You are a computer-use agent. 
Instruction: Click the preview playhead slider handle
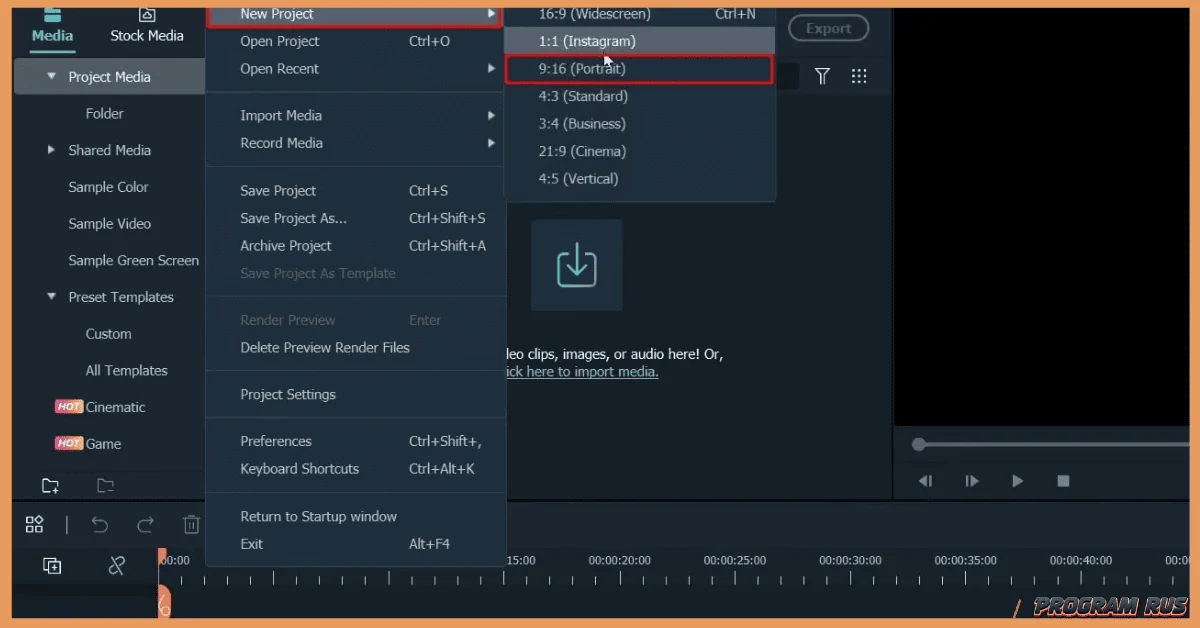coord(919,444)
